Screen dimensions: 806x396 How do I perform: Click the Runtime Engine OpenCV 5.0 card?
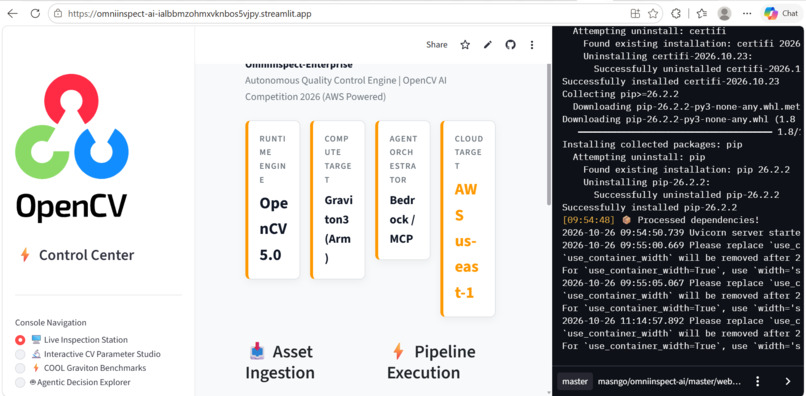coord(273,200)
